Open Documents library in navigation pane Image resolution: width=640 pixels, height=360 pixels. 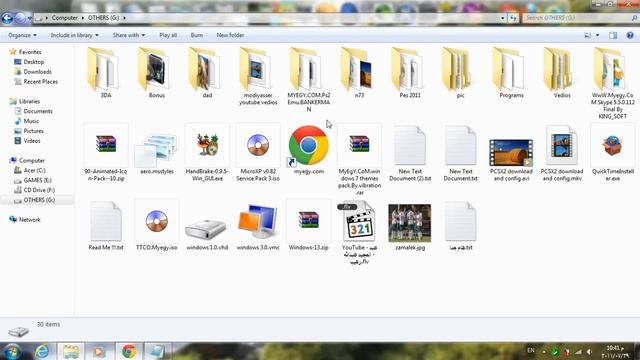33,111
